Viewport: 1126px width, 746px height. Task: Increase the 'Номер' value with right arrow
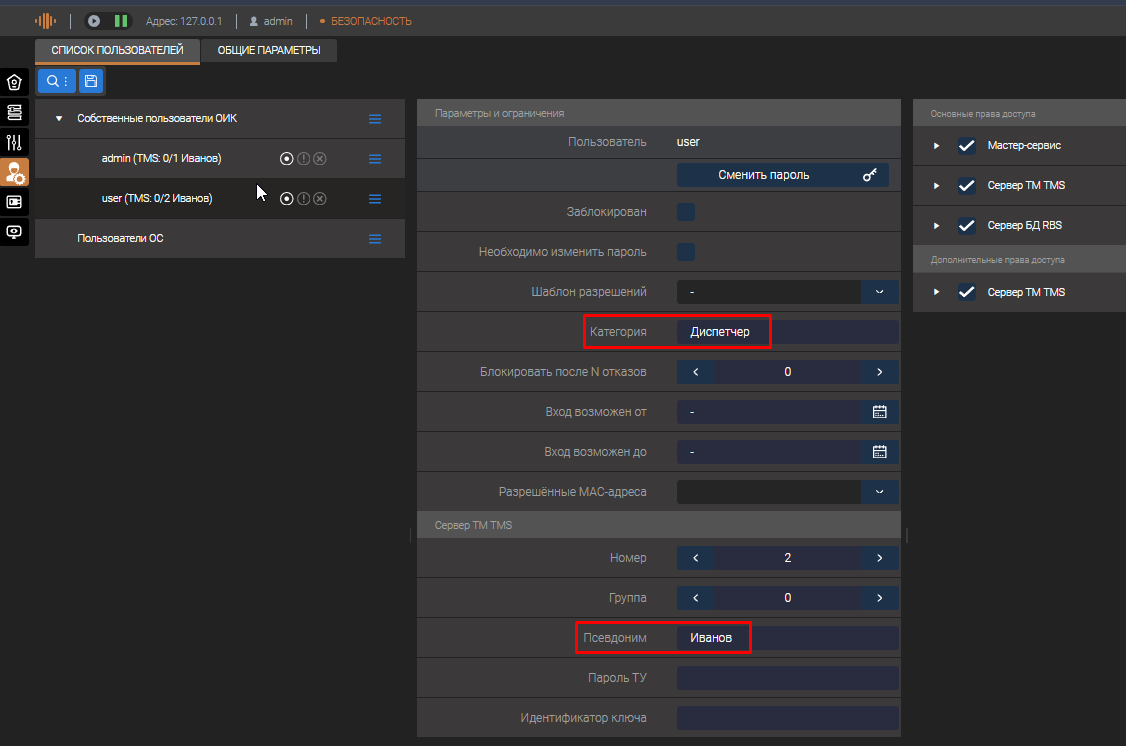point(880,558)
